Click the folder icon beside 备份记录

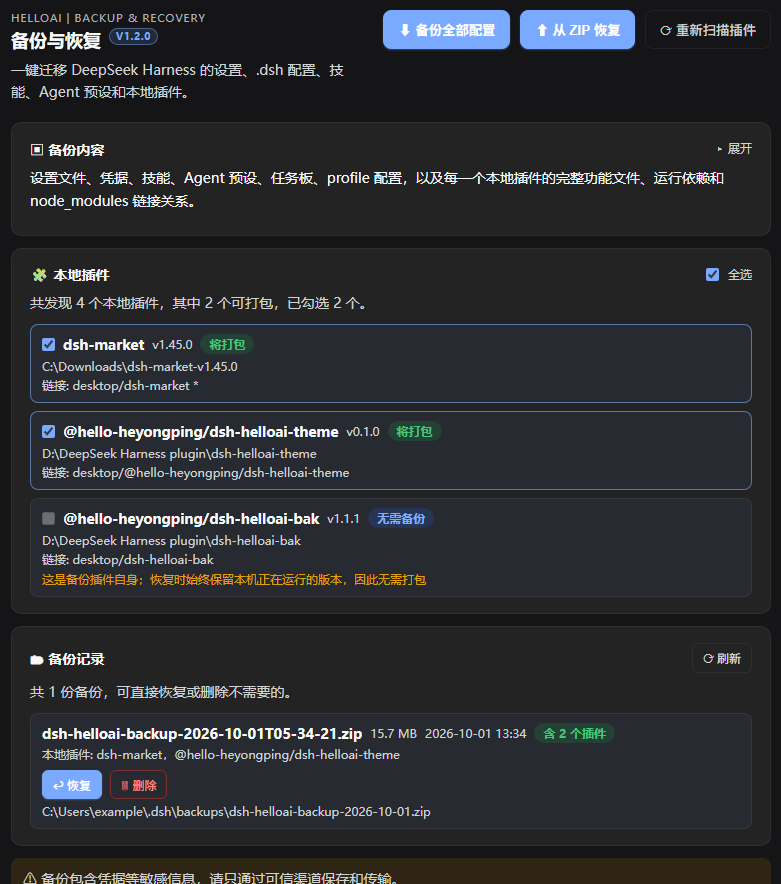pos(37,660)
